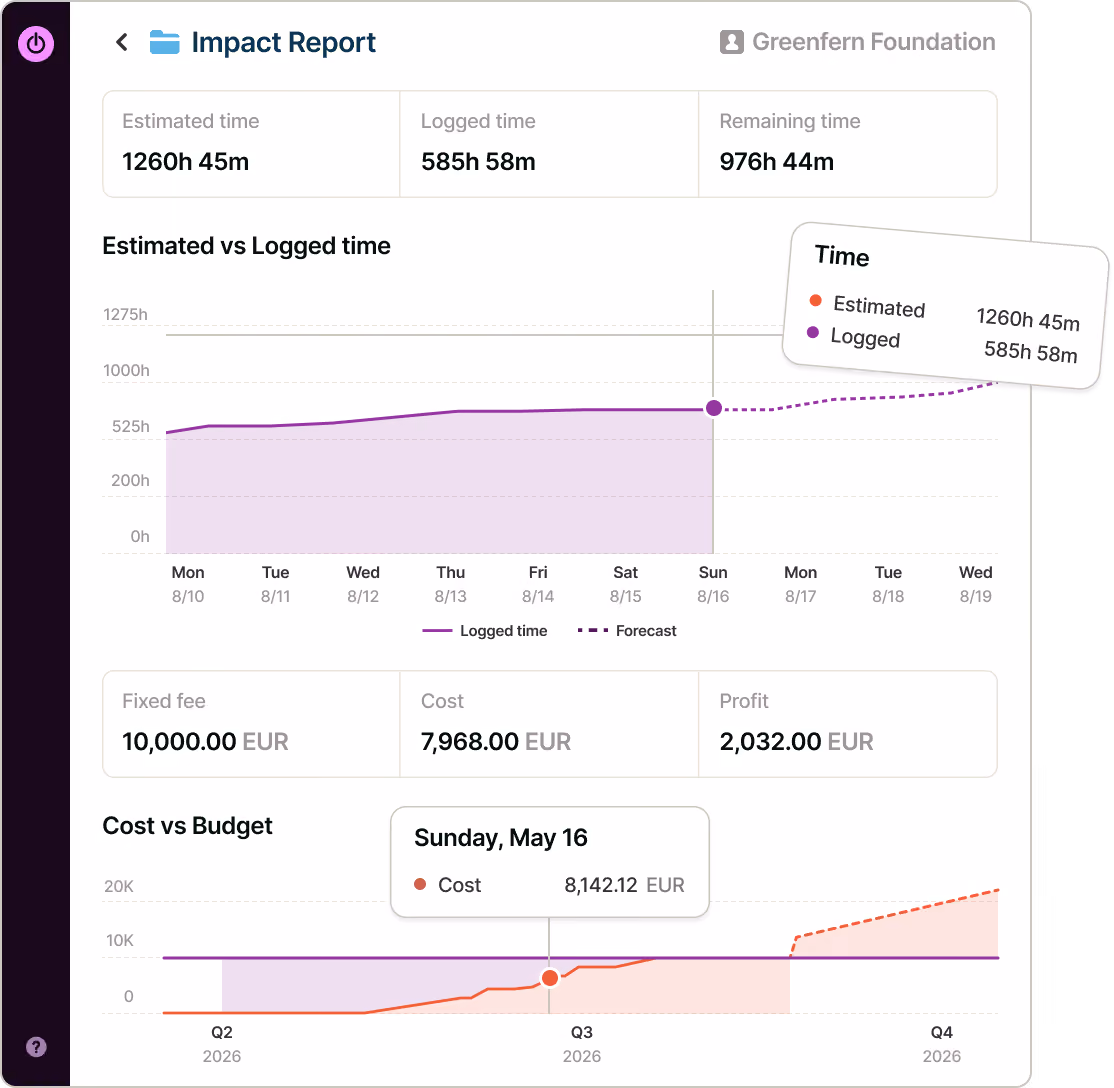
Task: Click the Remaining time summary card
Action: point(848,144)
